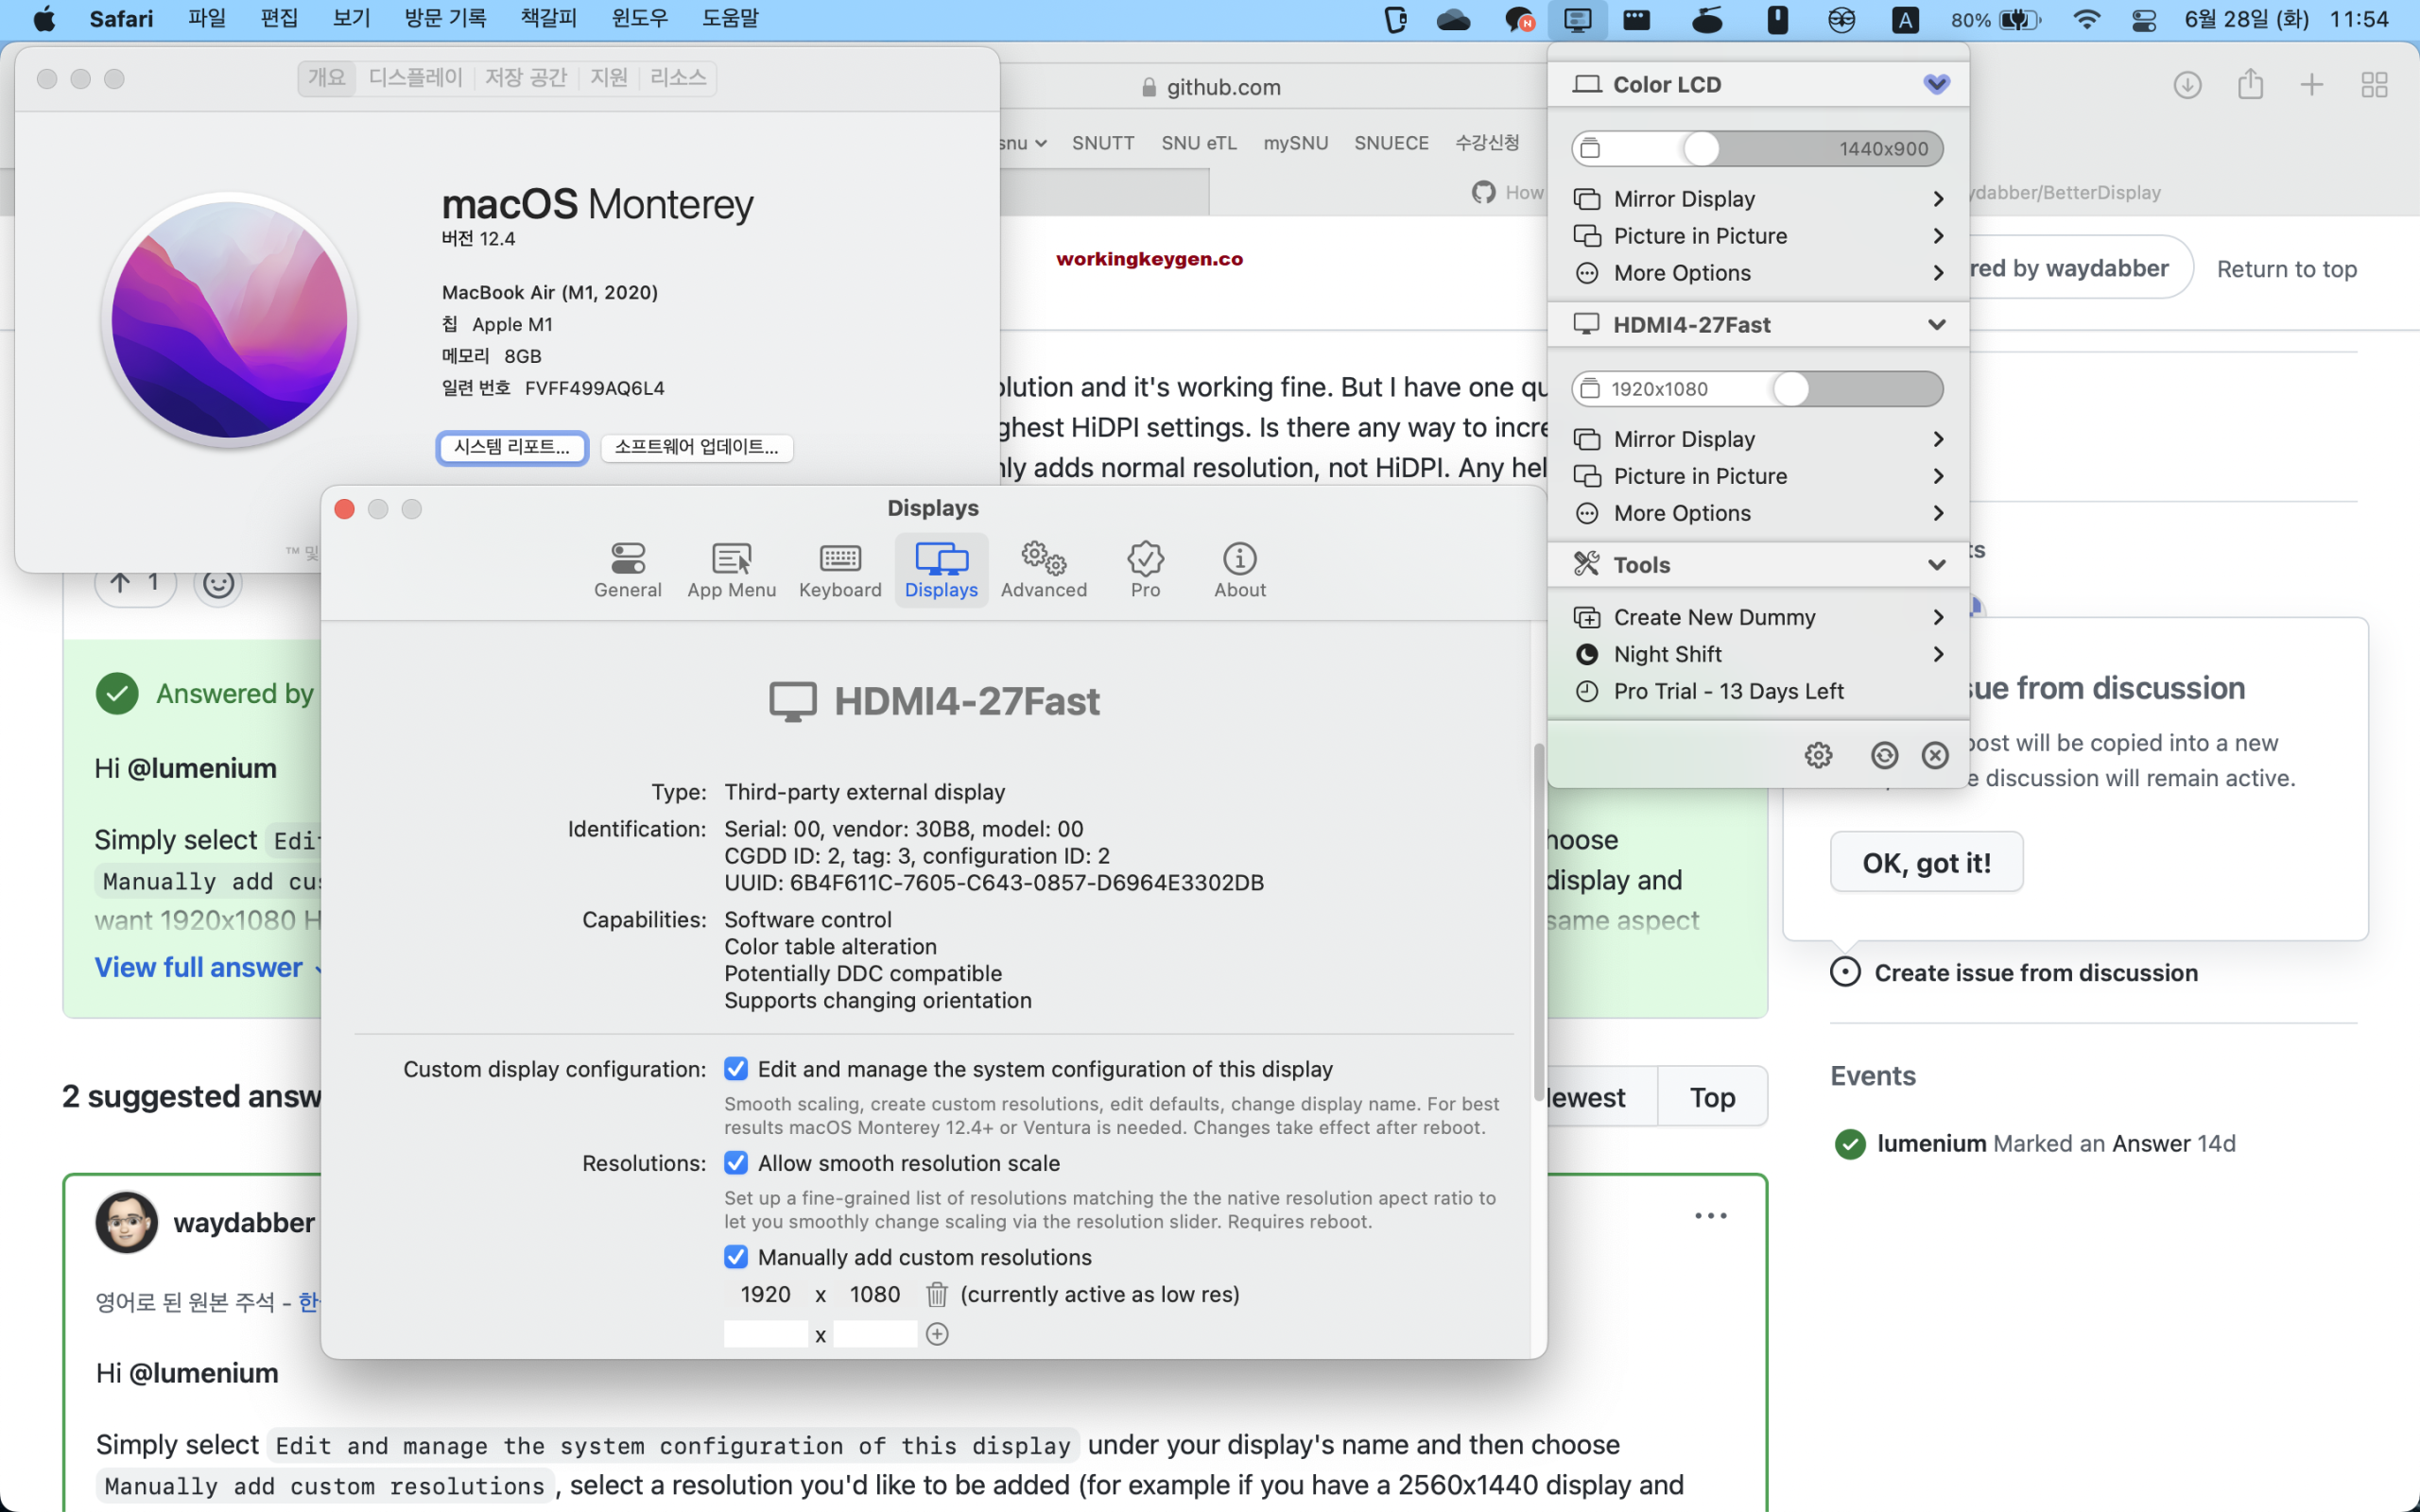
Task: Open the Displays pane in BetterDisplay settings
Action: (940, 568)
